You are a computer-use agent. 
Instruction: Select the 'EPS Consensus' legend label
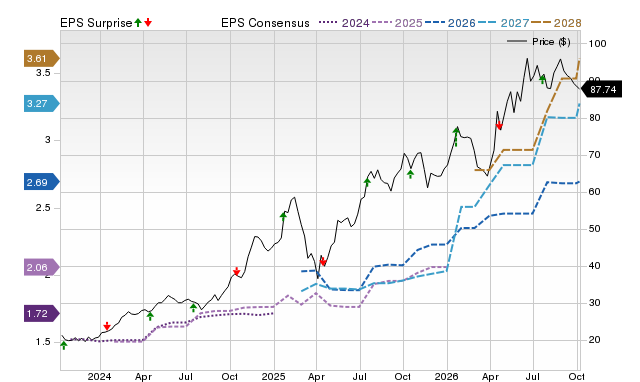265,23
